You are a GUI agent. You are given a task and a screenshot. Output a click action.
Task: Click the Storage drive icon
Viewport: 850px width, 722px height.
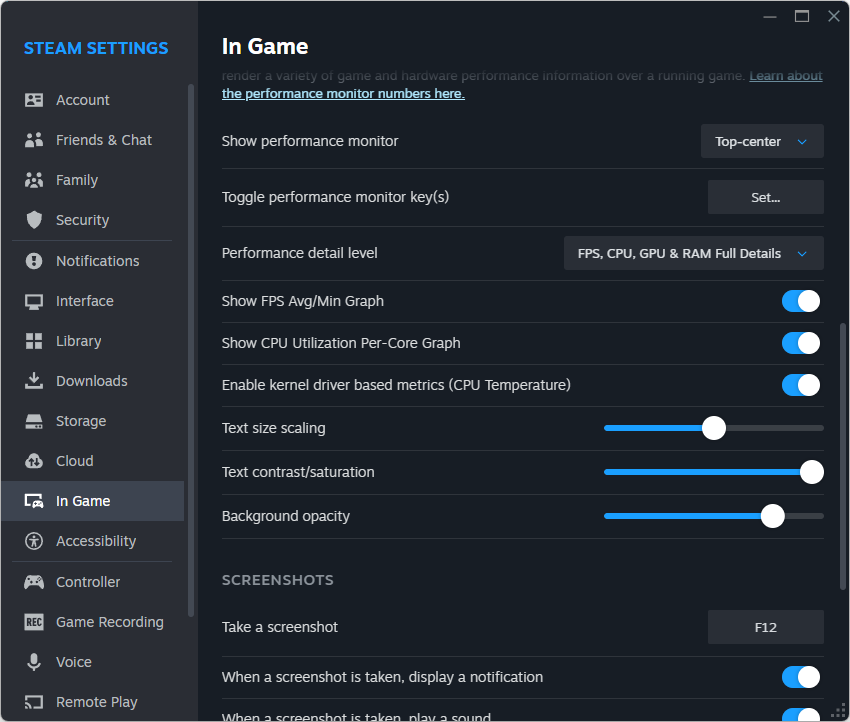click(x=34, y=421)
